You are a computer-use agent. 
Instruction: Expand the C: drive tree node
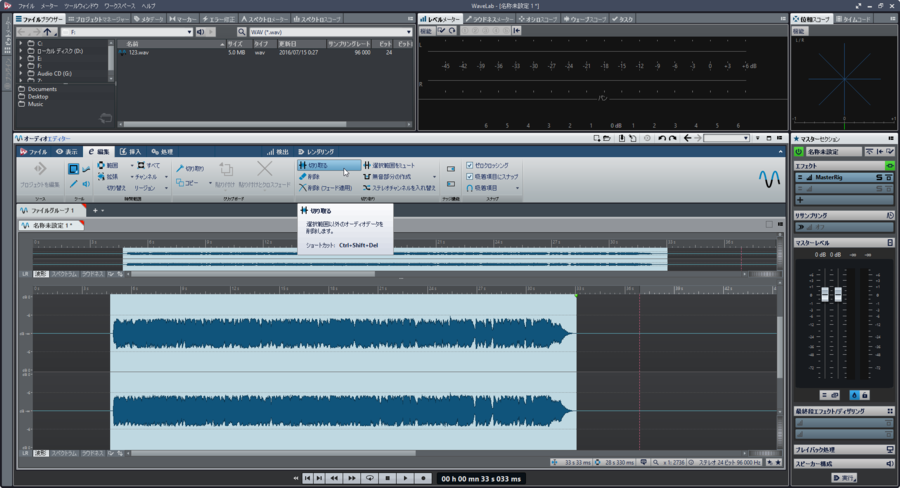click(x=21, y=44)
